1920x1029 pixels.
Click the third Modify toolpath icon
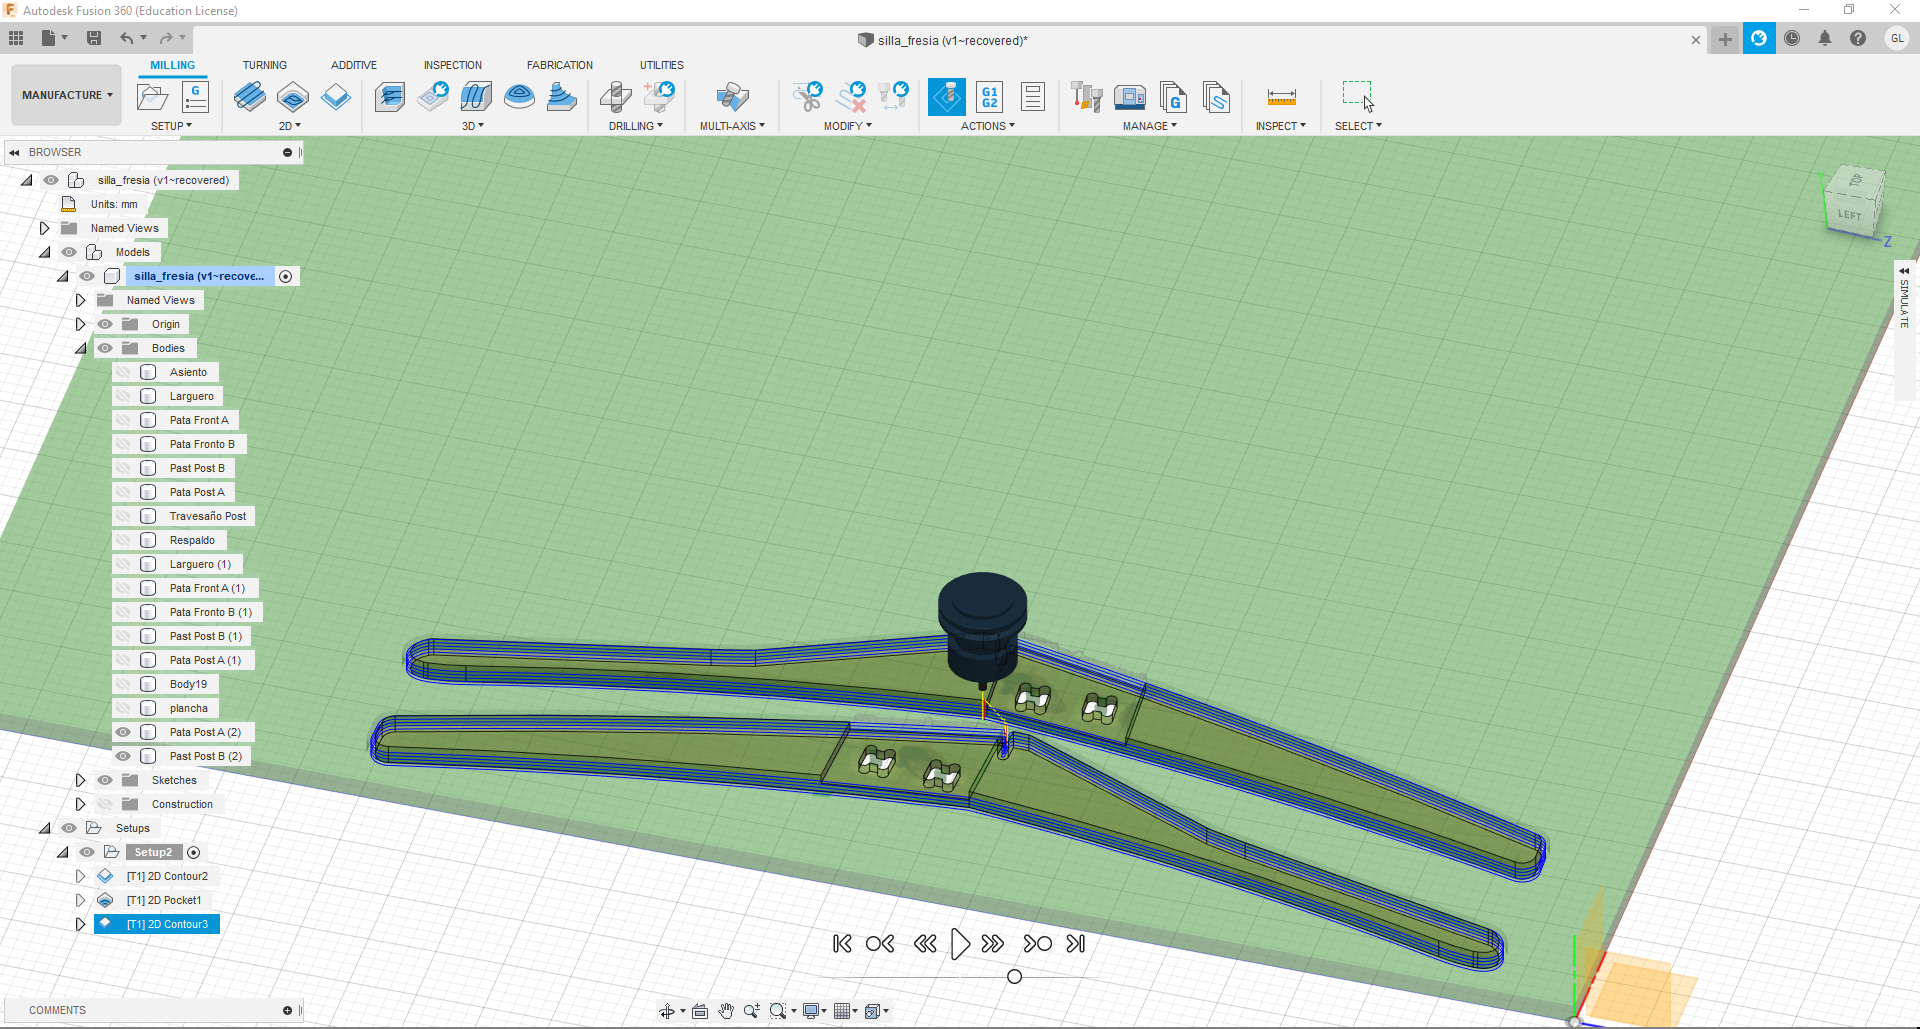click(x=893, y=97)
